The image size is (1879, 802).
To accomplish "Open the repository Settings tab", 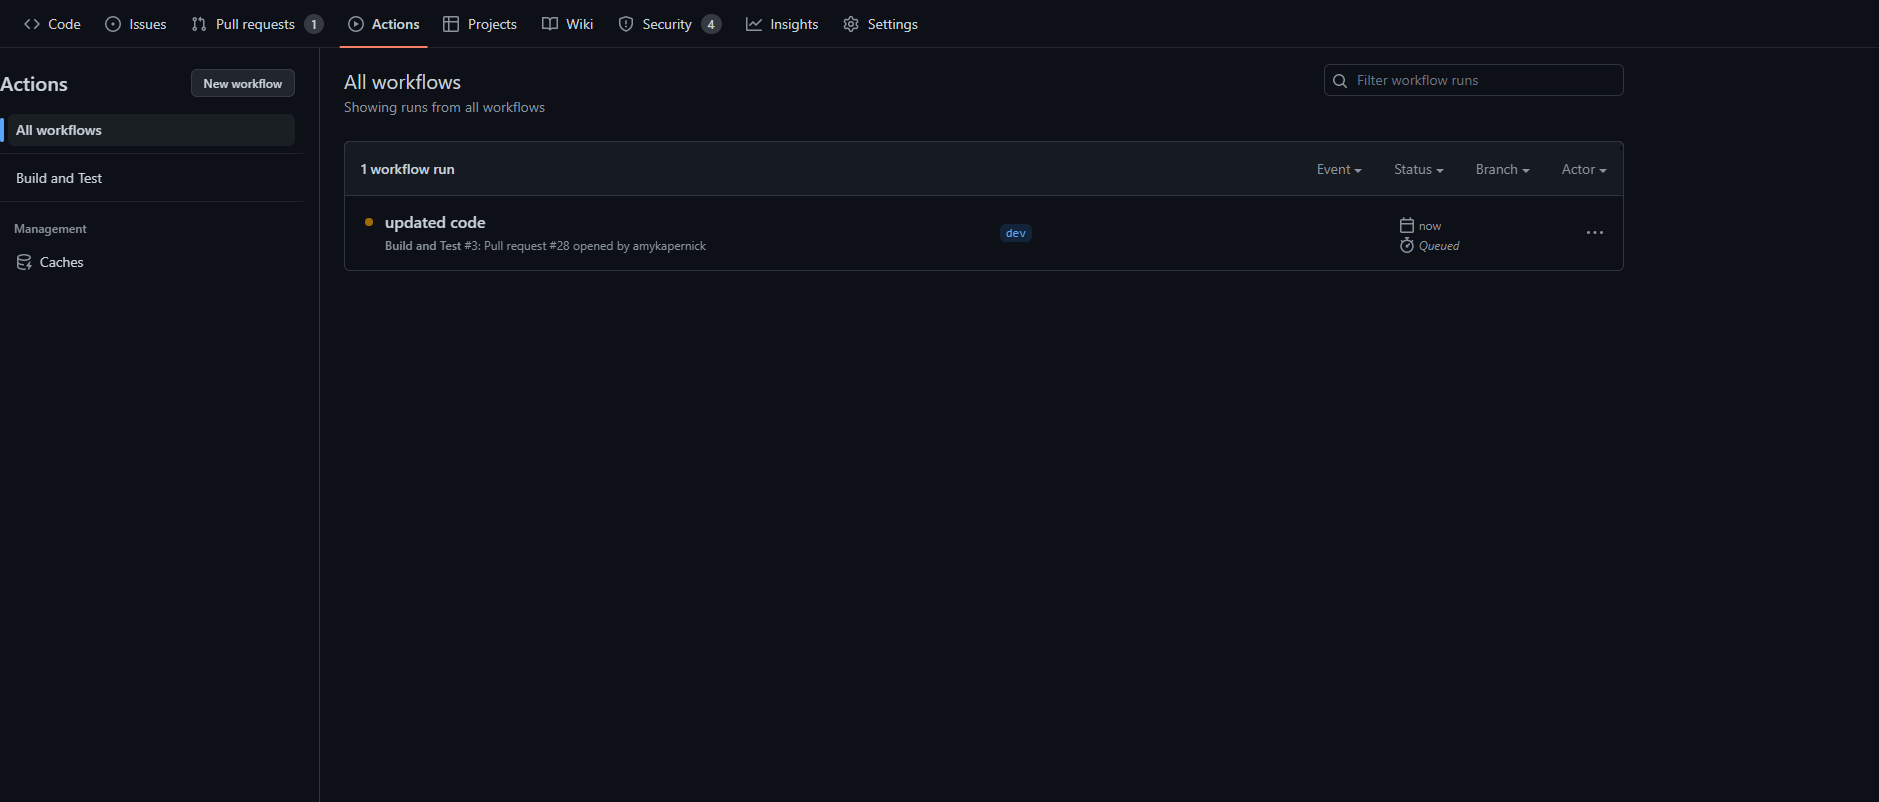I will [x=880, y=24].
